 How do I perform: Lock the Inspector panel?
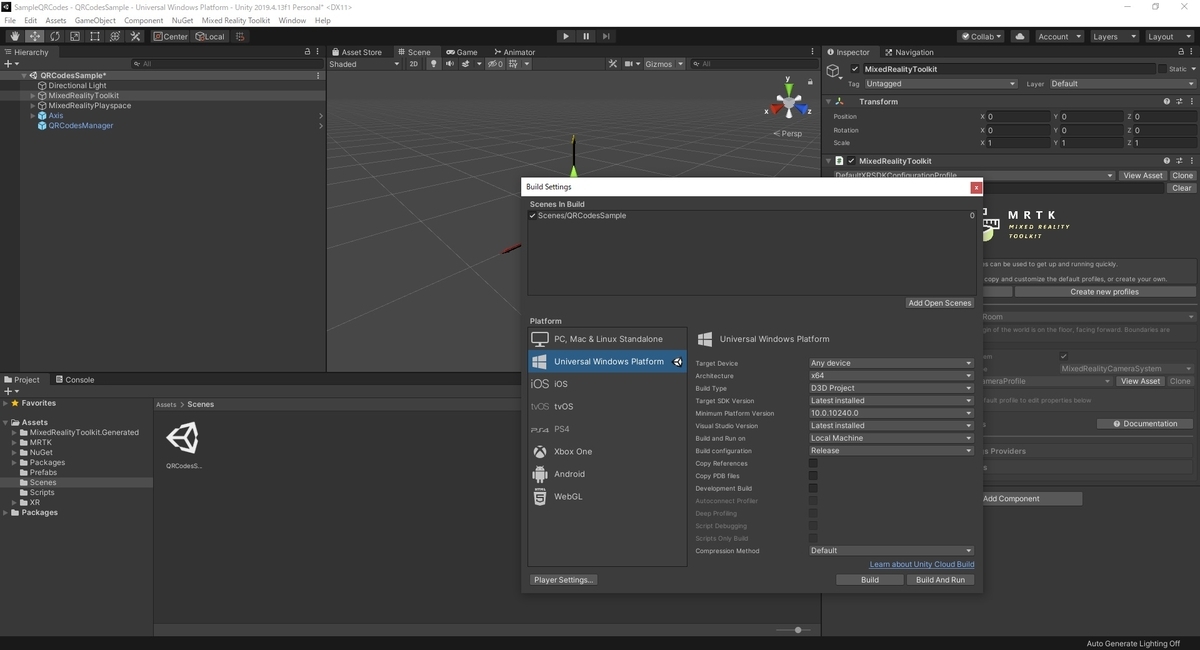[x=1180, y=52]
